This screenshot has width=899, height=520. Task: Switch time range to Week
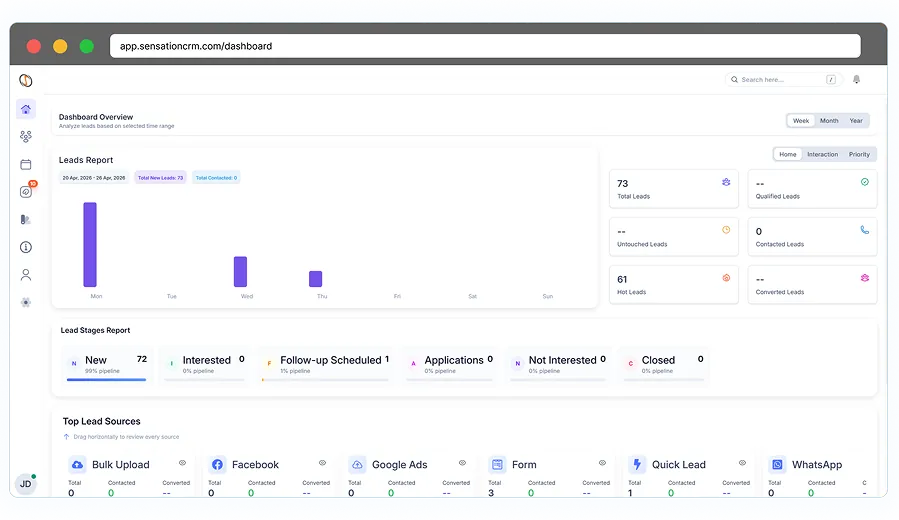pos(801,120)
